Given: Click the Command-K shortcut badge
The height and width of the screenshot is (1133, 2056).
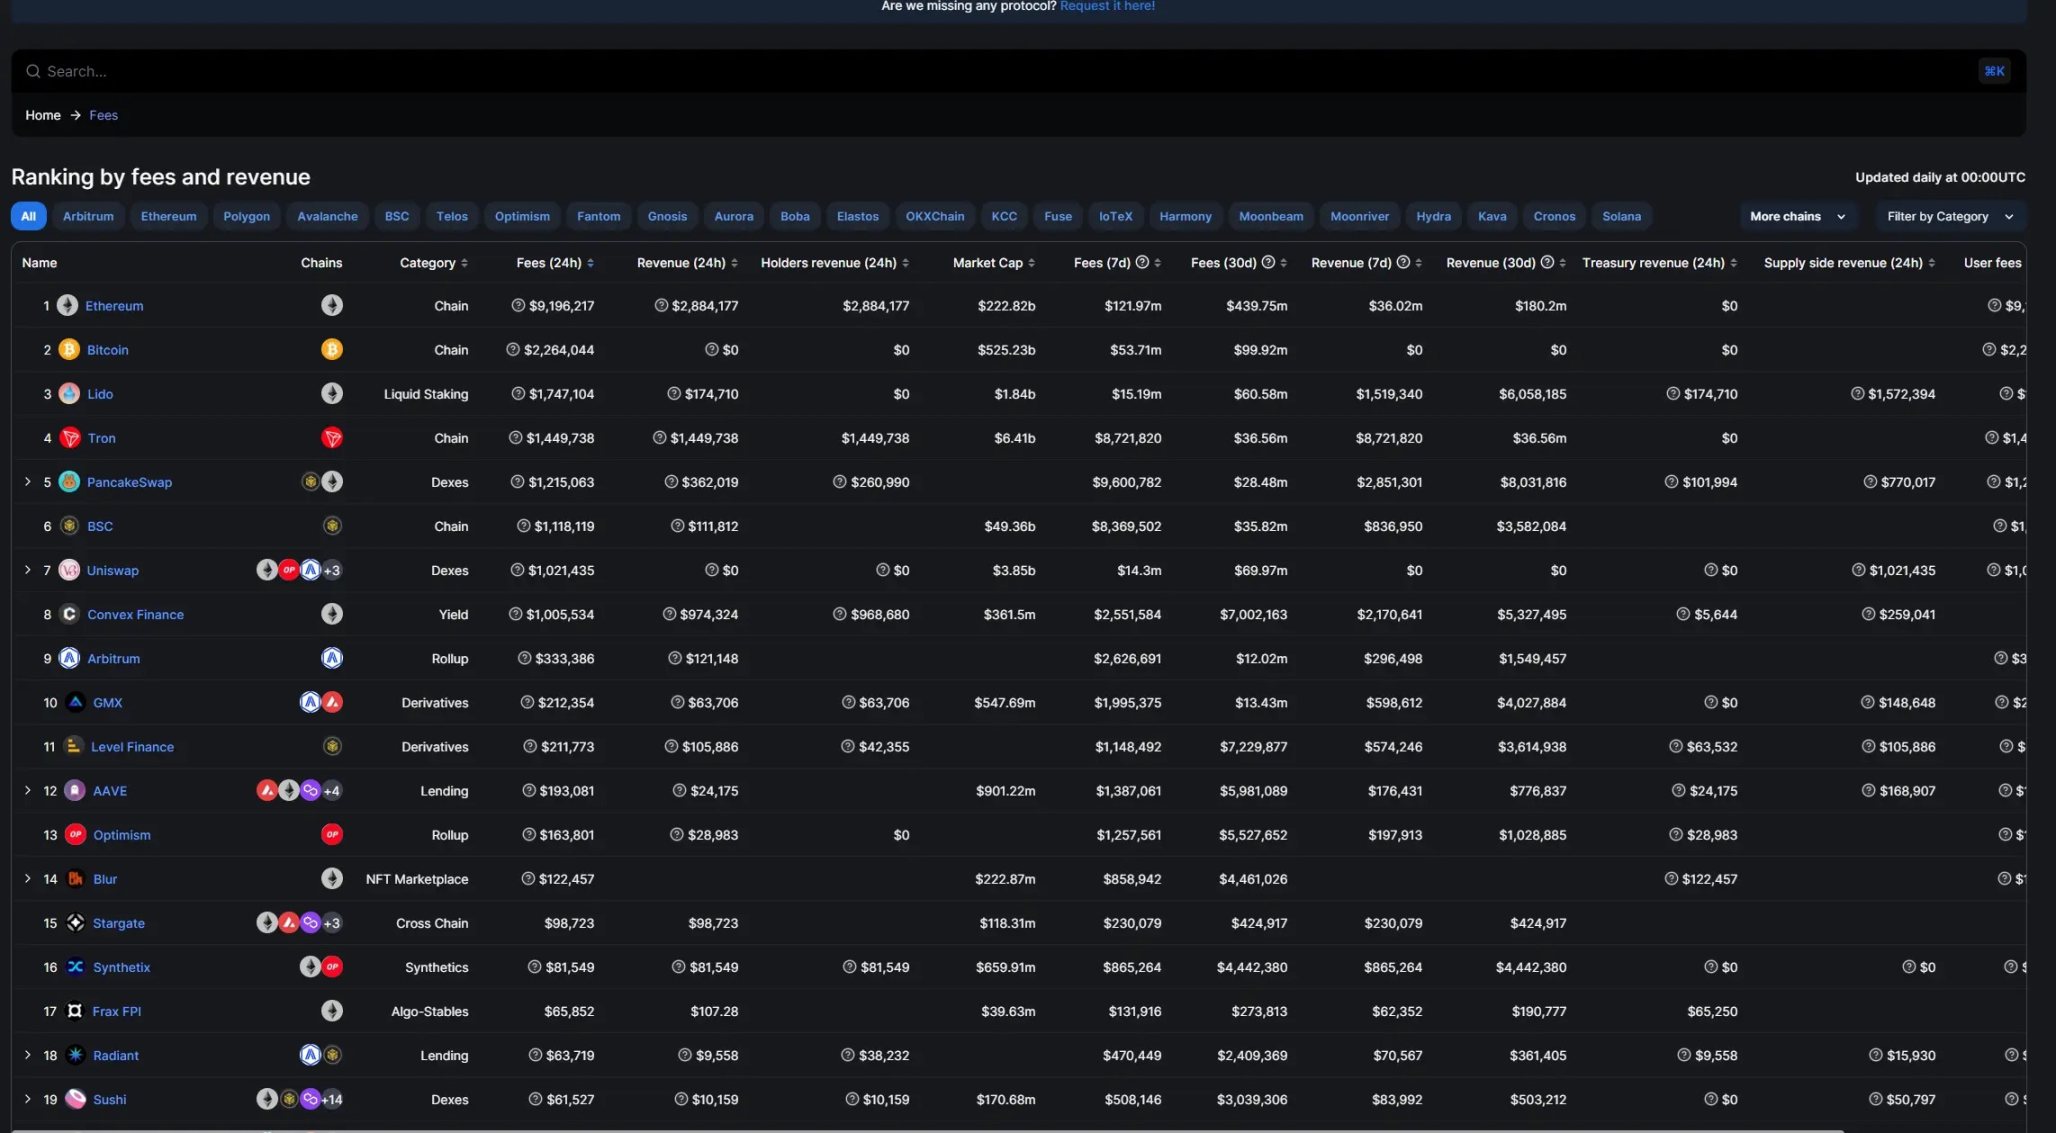Looking at the screenshot, I should point(1994,71).
